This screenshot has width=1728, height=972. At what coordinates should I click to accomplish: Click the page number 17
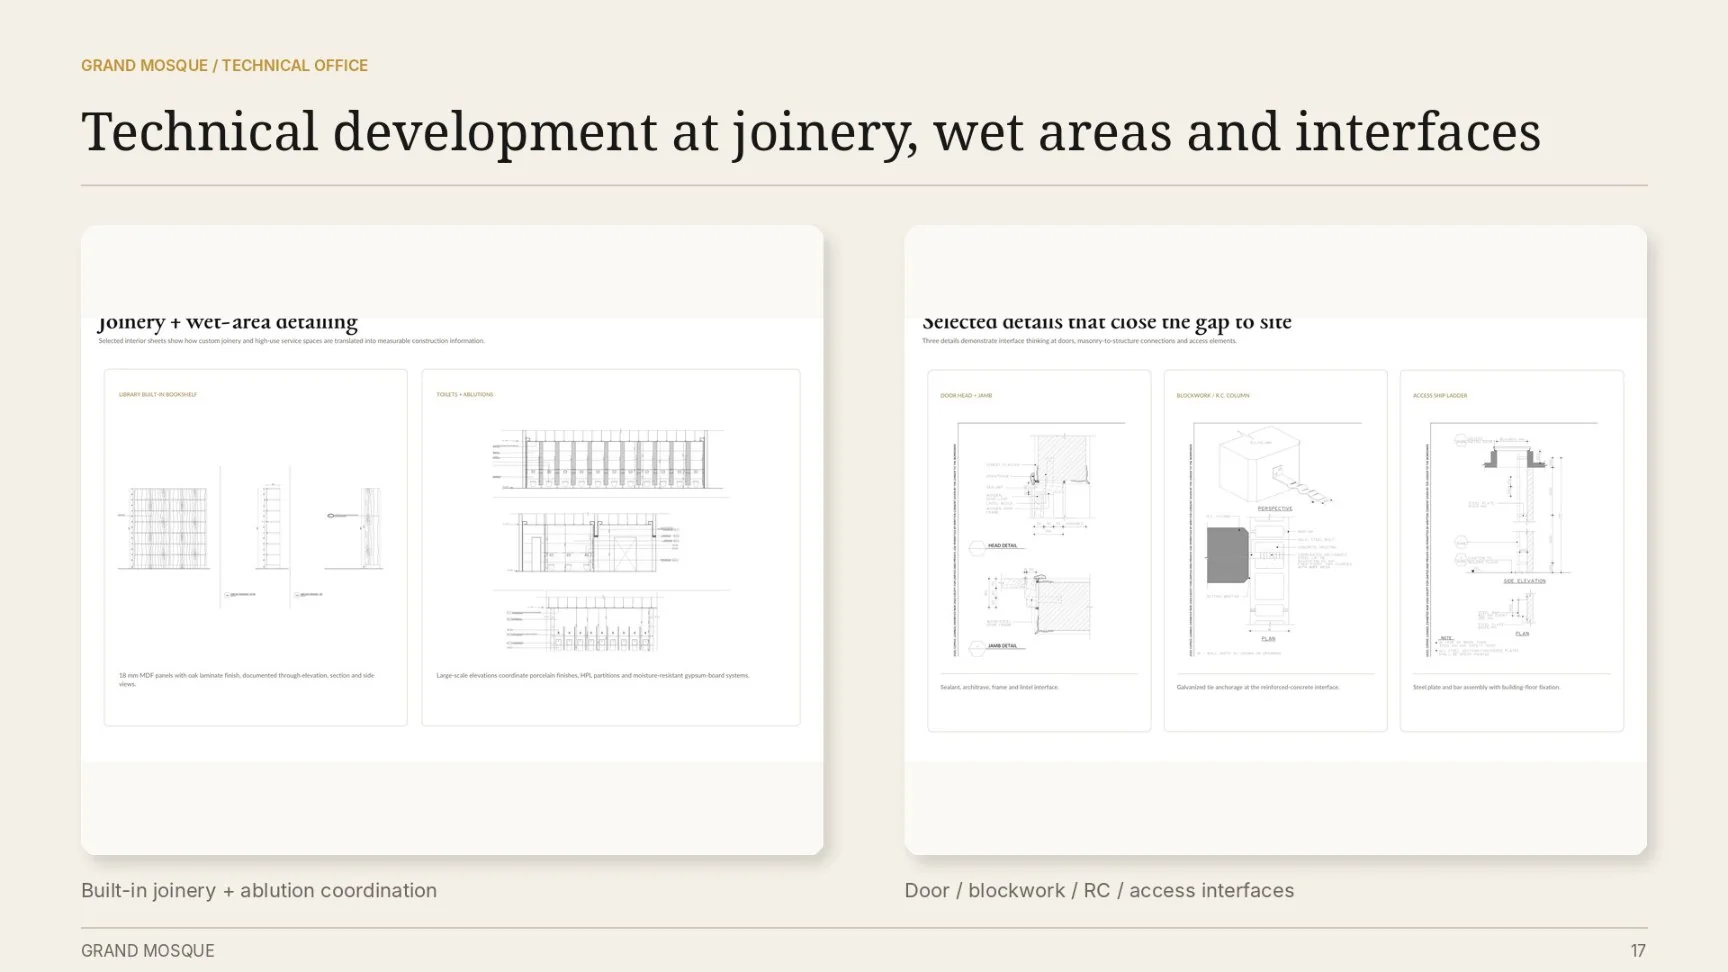click(x=1638, y=951)
